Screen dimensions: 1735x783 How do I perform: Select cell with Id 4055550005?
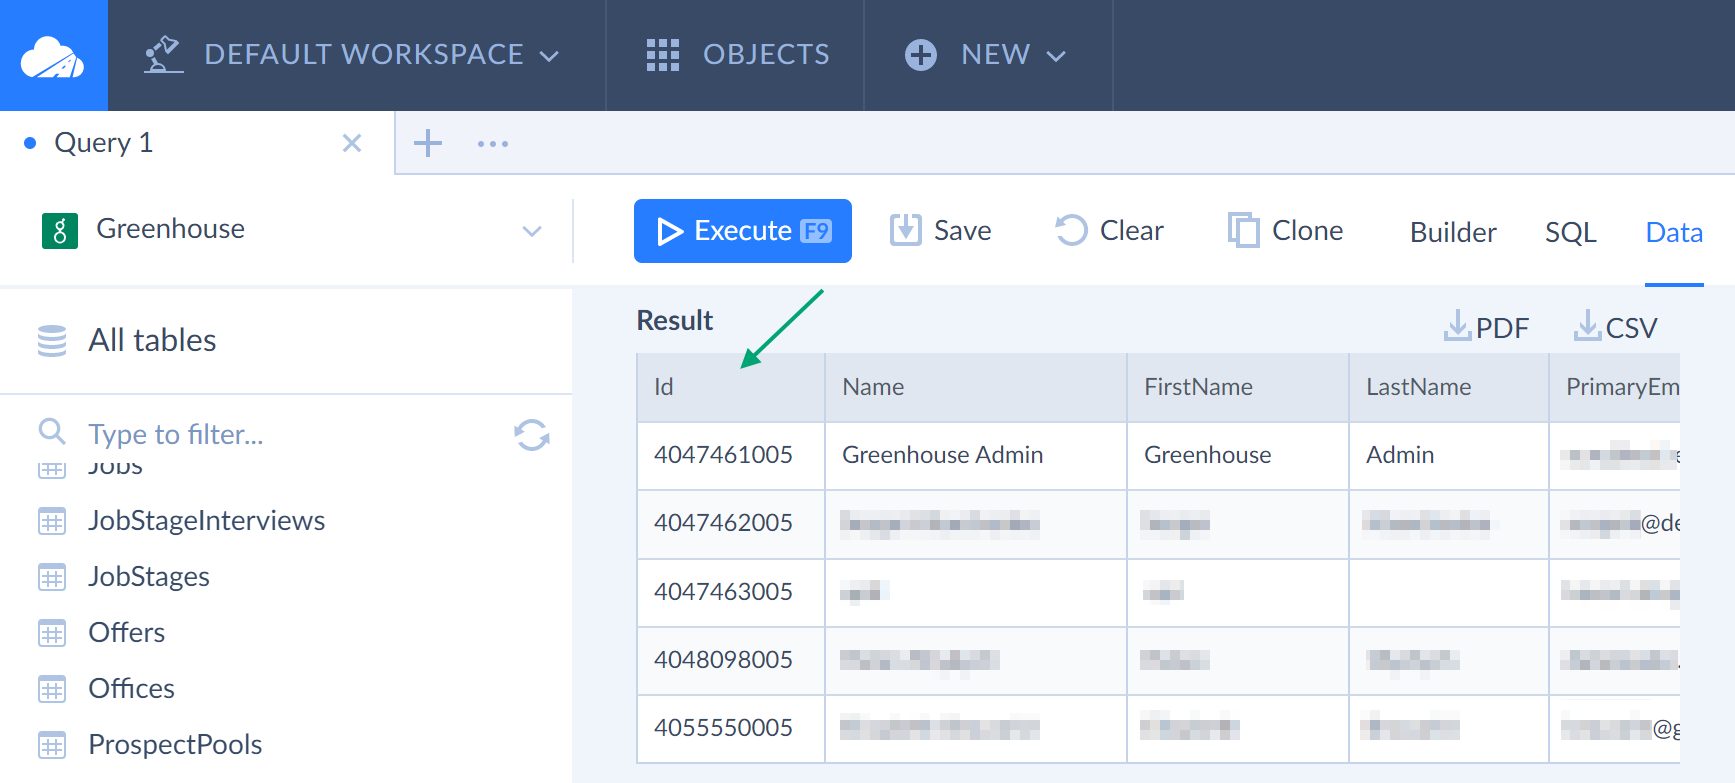tap(731, 728)
